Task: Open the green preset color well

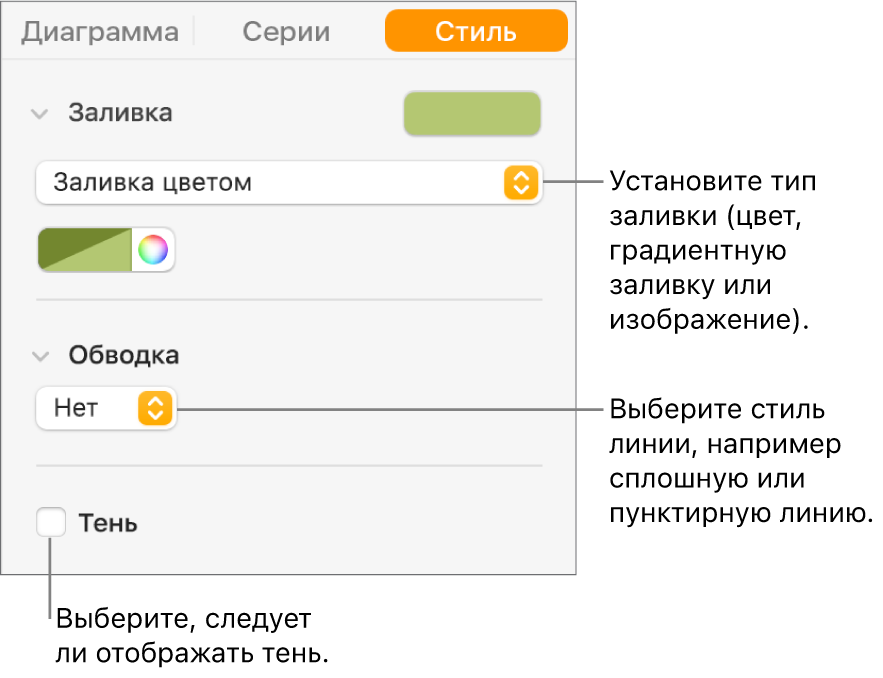Action: point(84,249)
